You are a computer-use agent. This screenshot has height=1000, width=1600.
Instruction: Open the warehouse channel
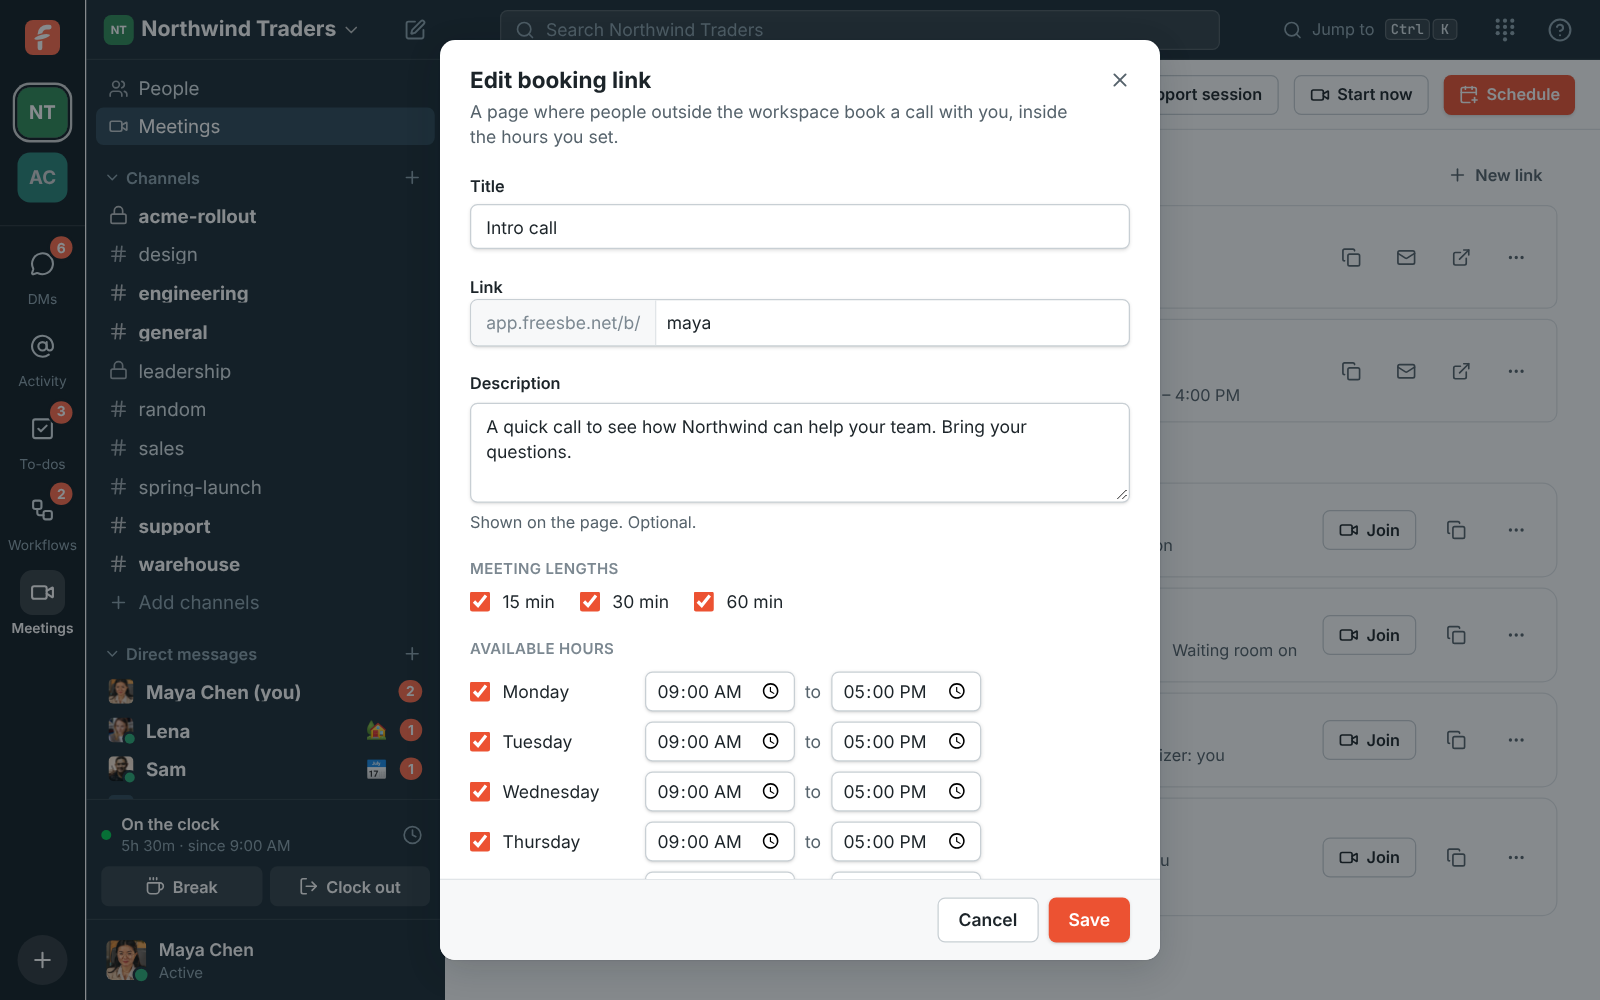pos(265,564)
